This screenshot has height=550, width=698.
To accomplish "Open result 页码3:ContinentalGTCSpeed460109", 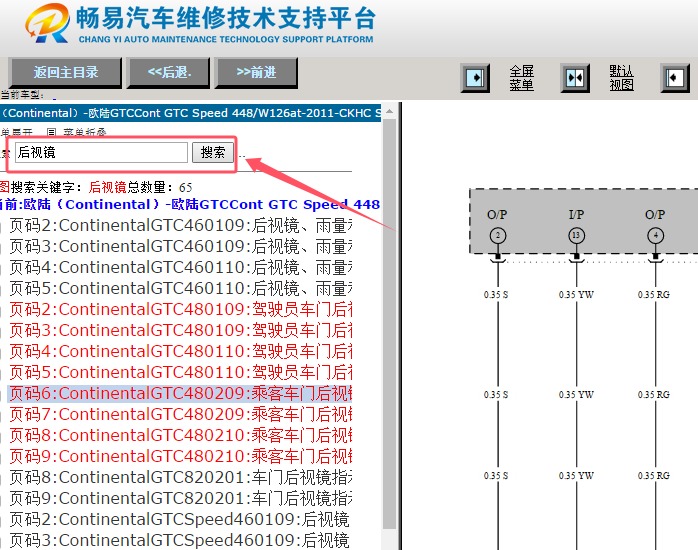I will 179,540.
